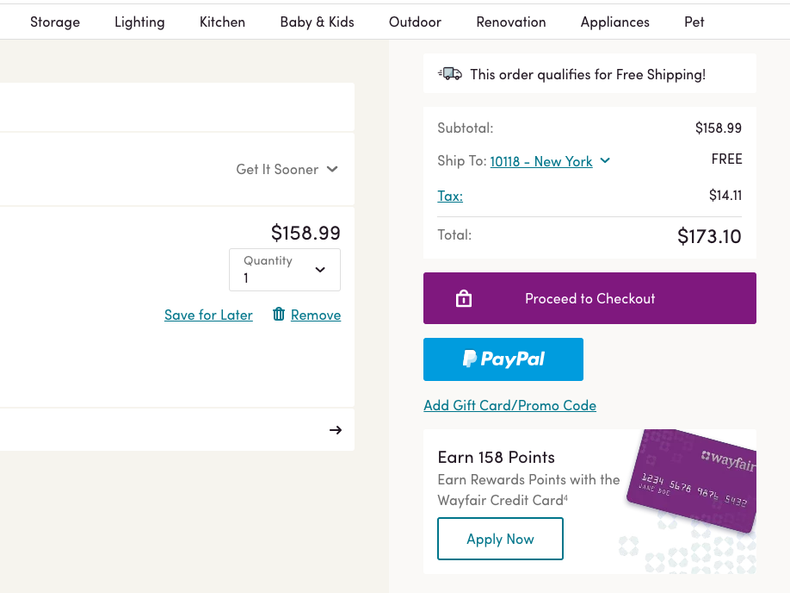This screenshot has width=790, height=593.
Task: Select the Renovation category
Action: [x=511, y=22]
